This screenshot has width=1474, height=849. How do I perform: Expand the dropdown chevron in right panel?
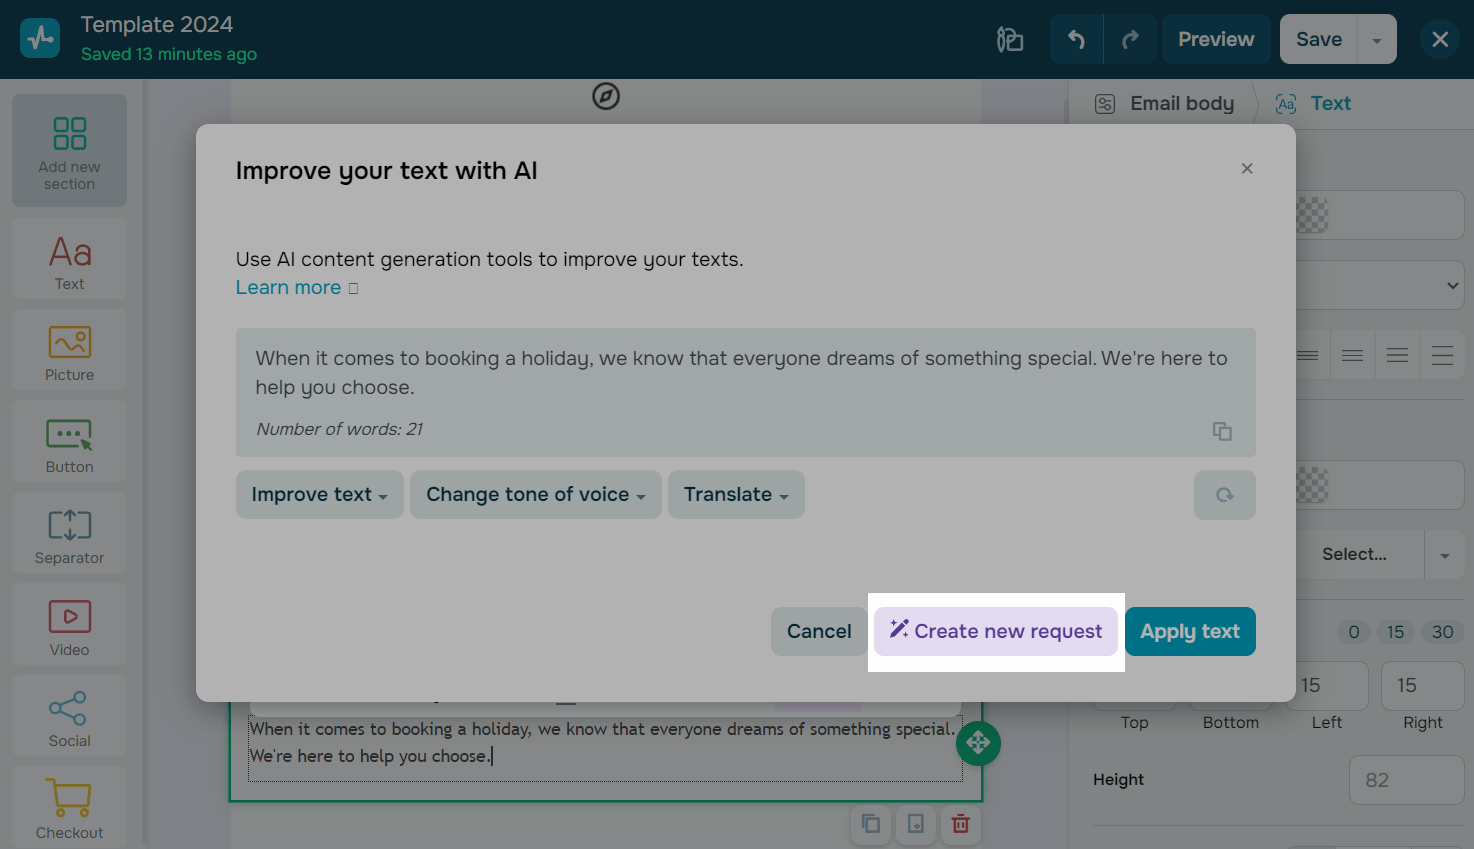point(1452,286)
